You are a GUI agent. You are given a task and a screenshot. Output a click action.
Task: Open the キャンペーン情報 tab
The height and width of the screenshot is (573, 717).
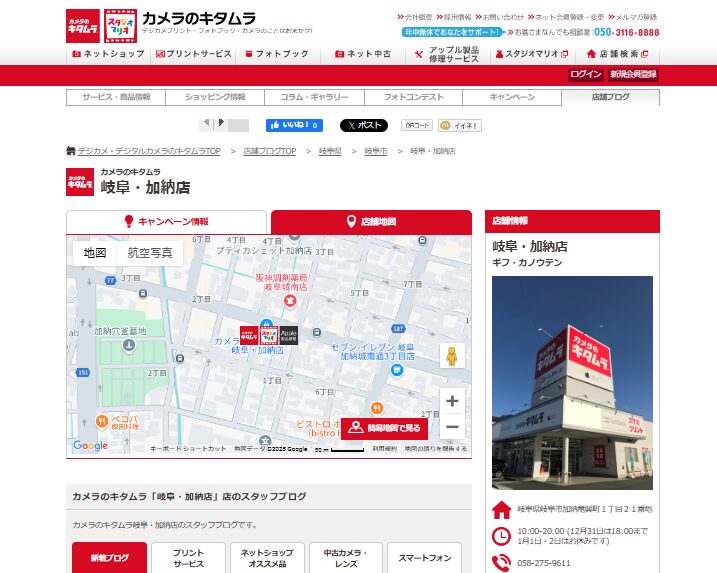(167, 222)
